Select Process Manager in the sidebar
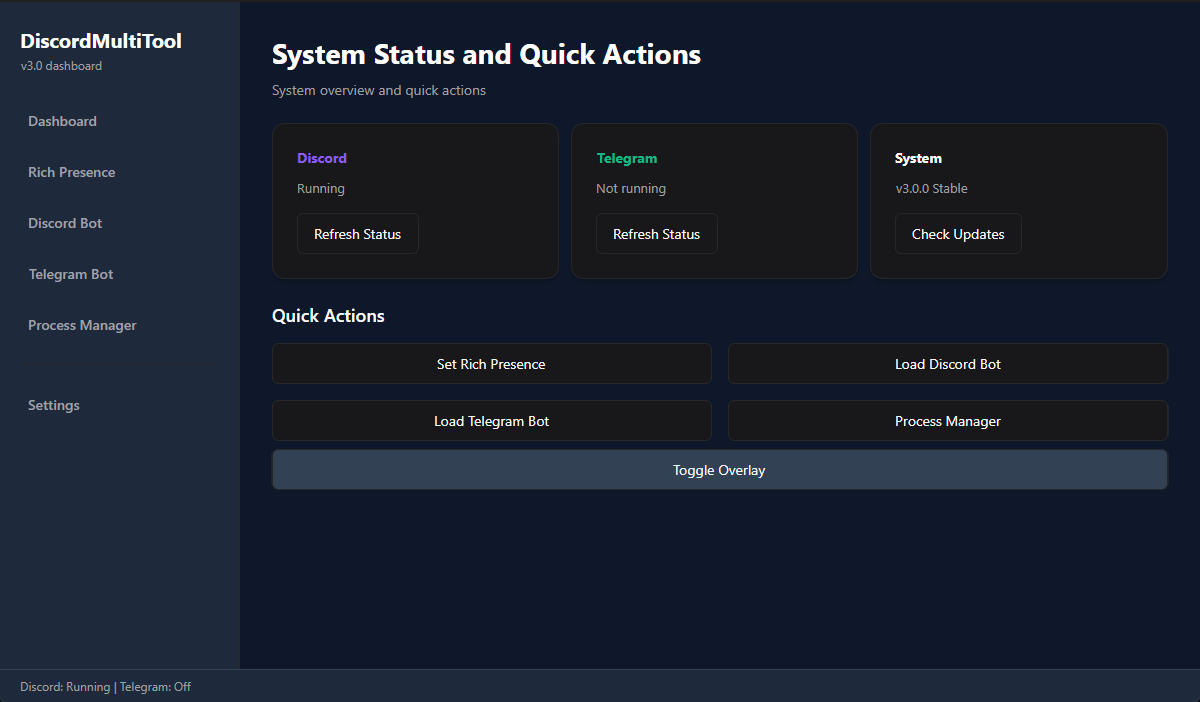This screenshot has width=1200, height=702. point(82,325)
